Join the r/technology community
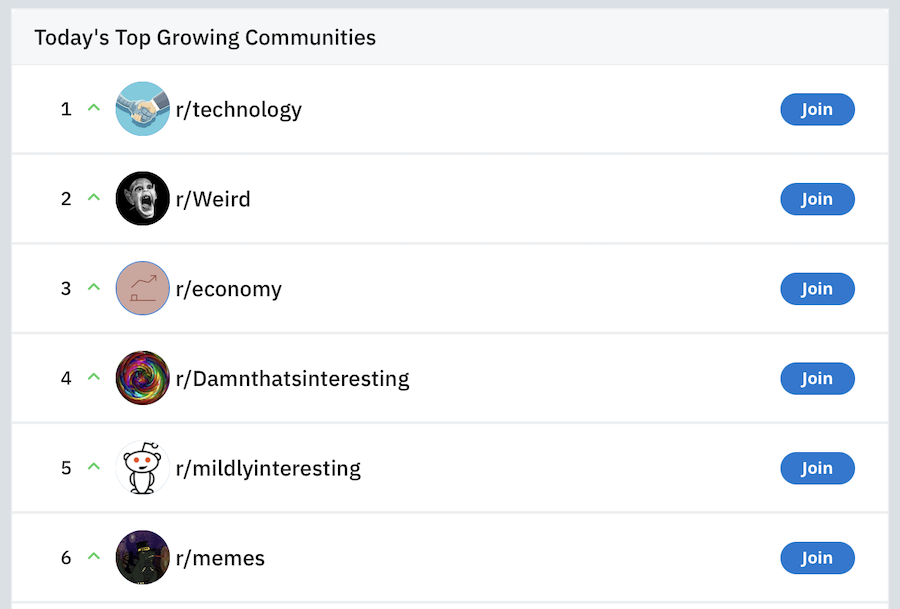Image resolution: width=900 pixels, height=609 pixels. point(817,109)
